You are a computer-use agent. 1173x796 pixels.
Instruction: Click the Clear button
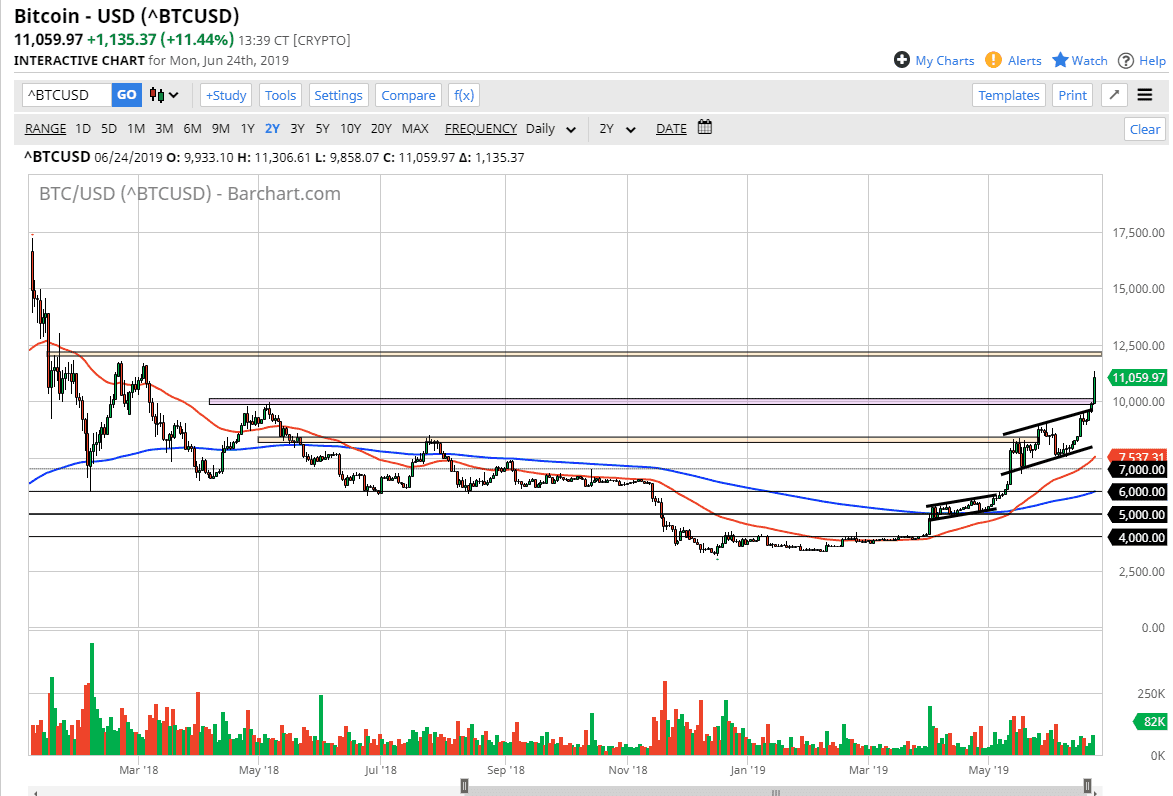(x=1144, y=129)
